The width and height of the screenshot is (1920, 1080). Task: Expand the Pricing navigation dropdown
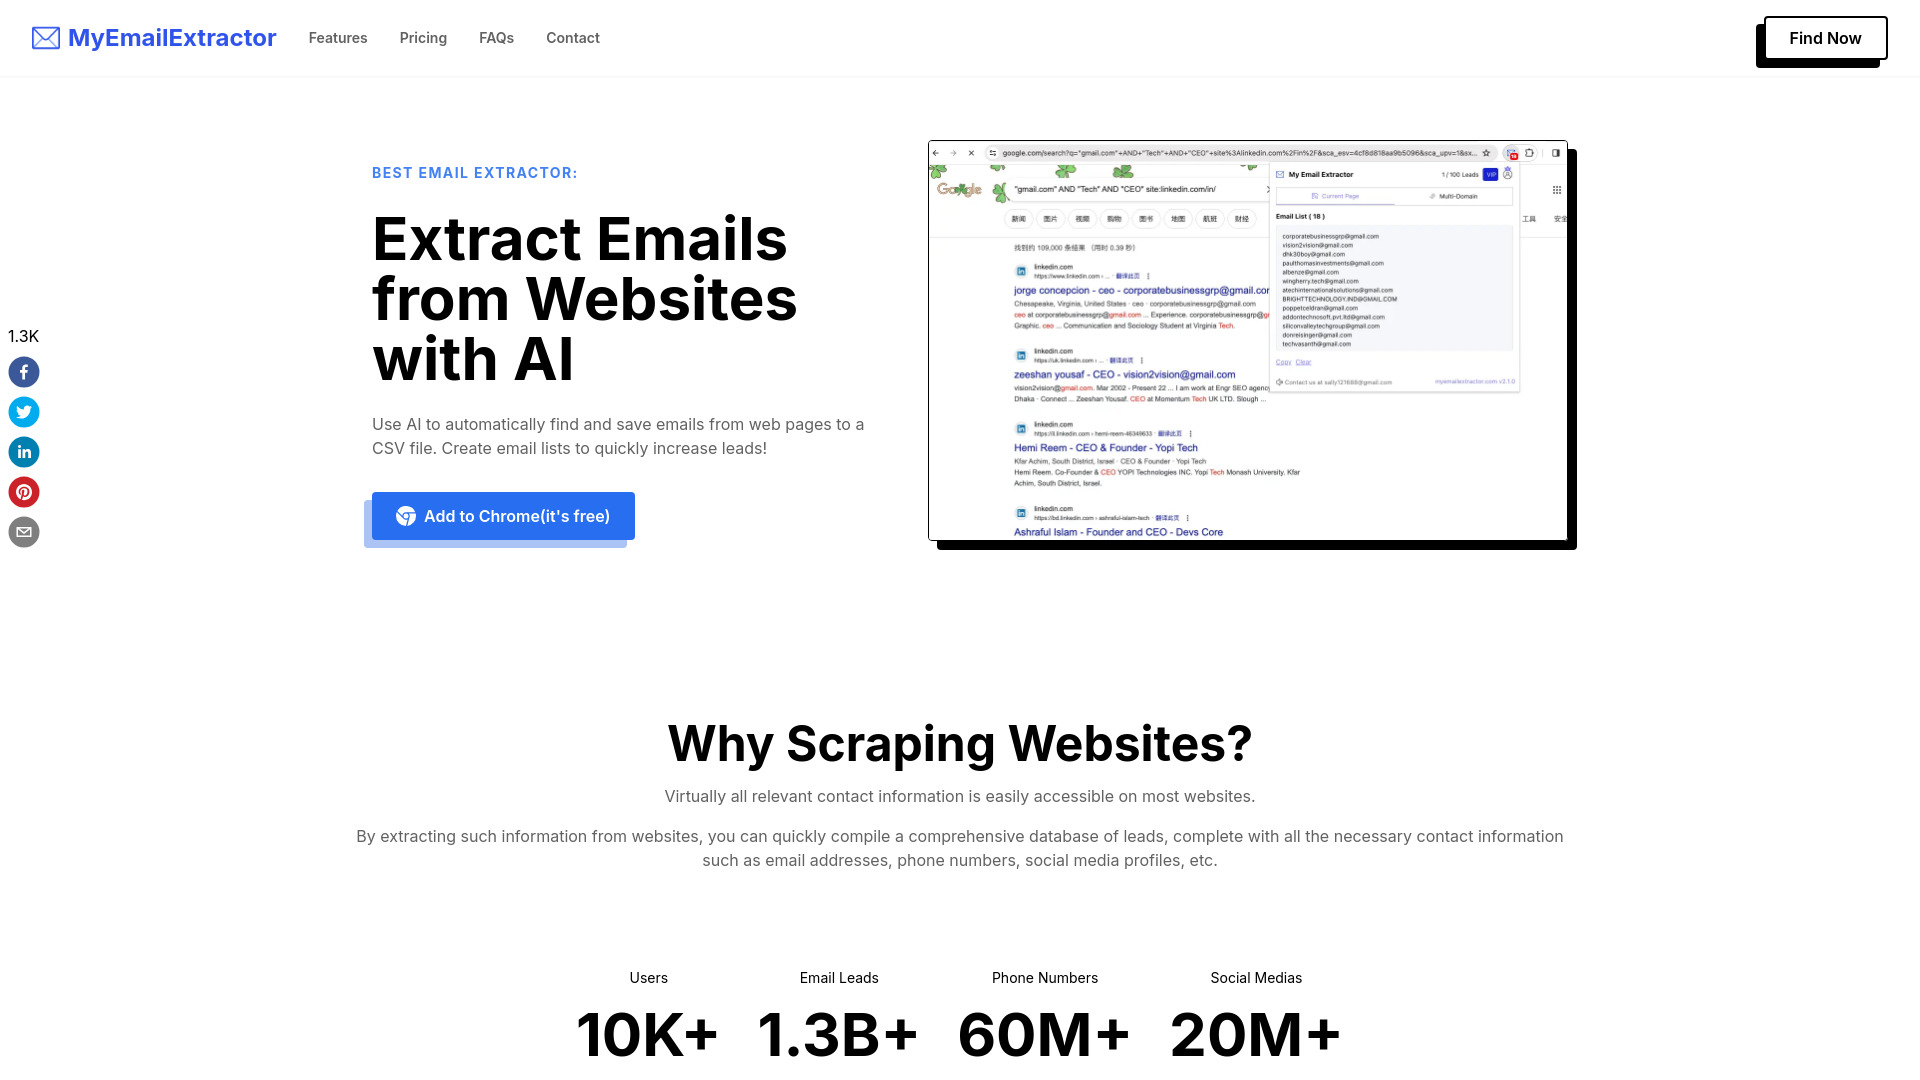[423, 37]
